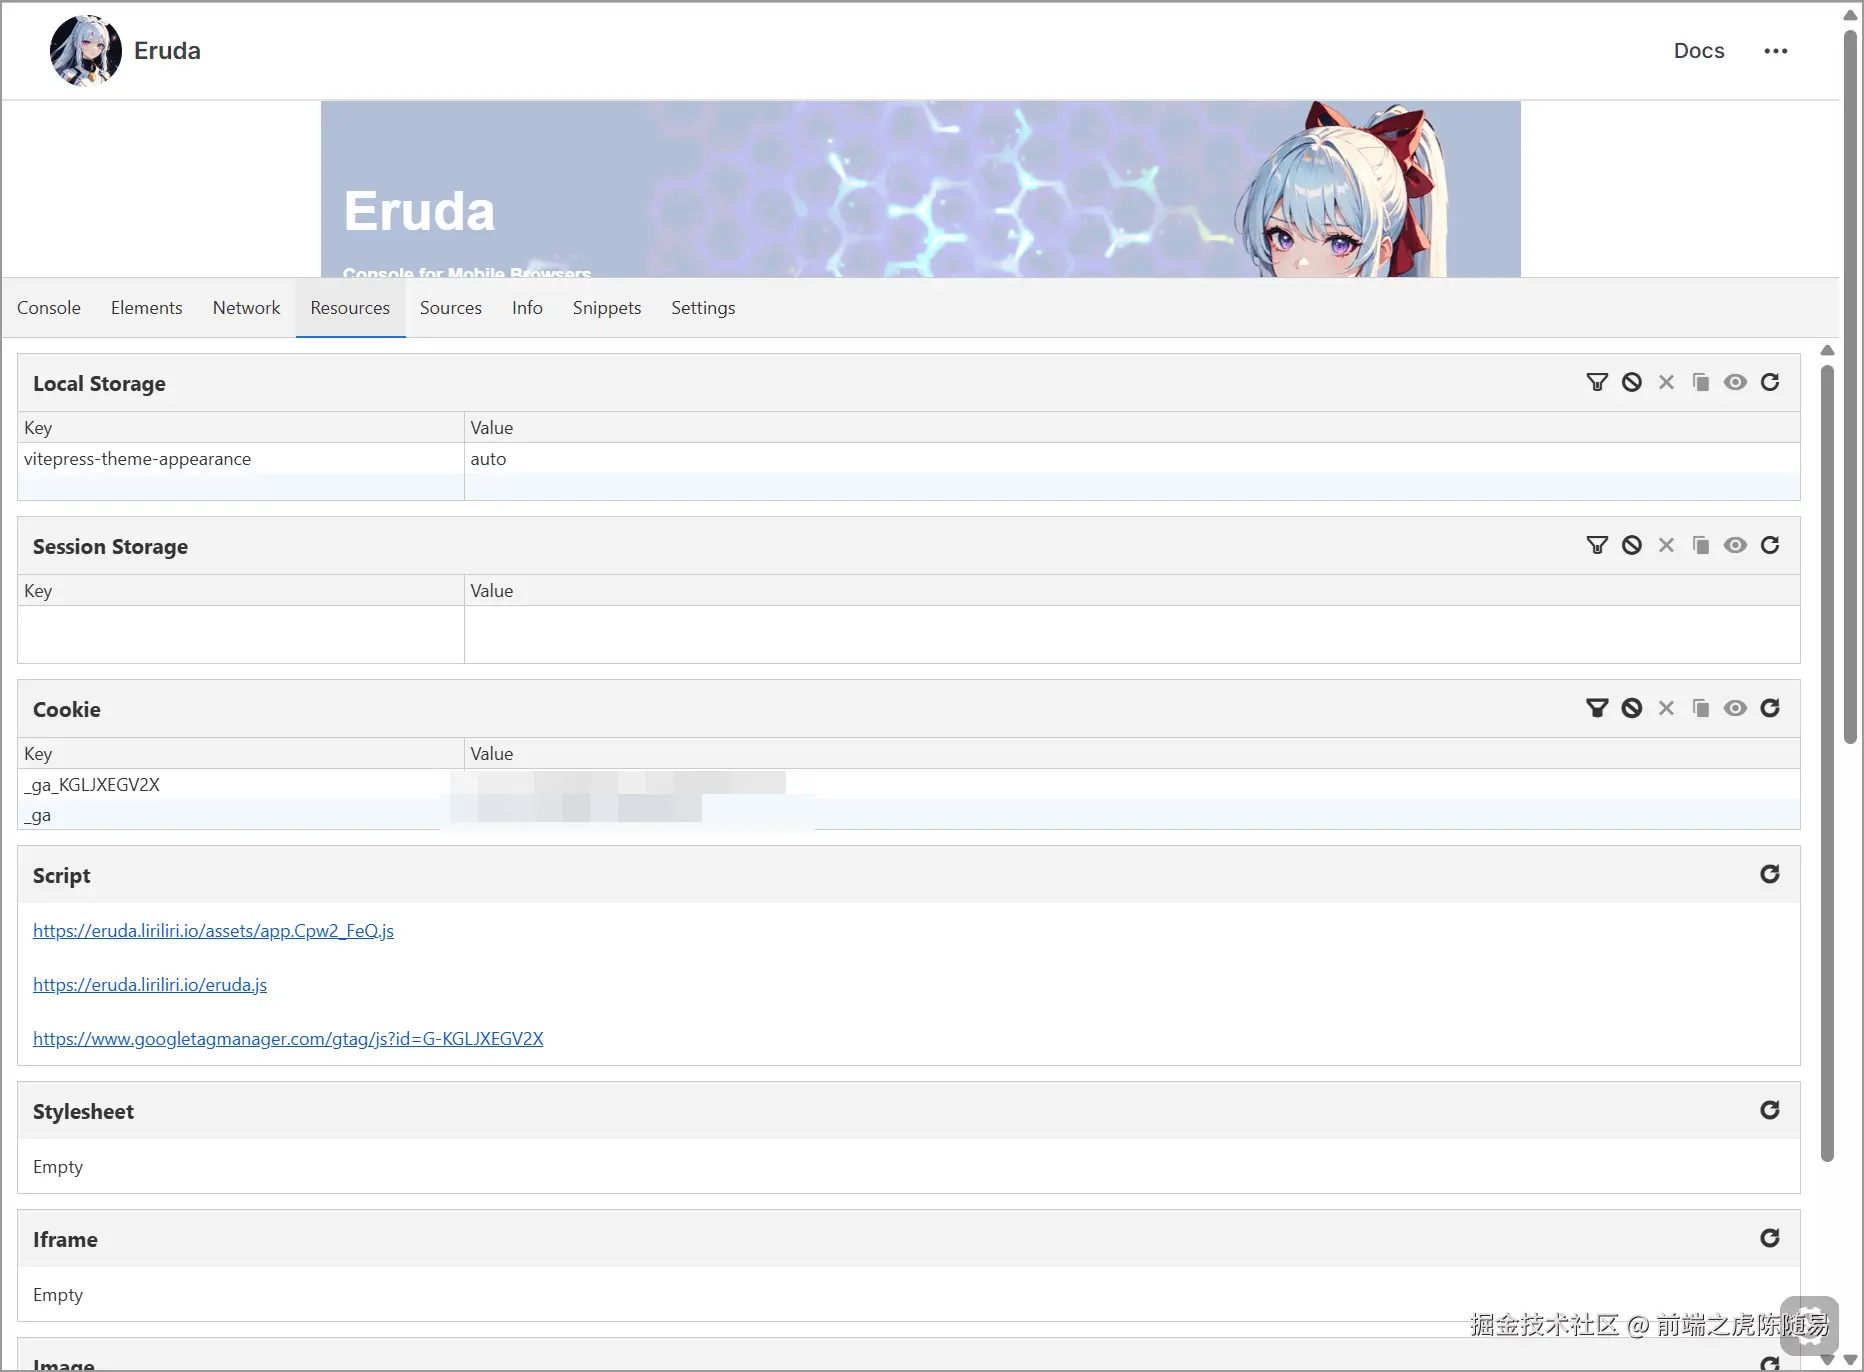The width and height of the screenshot is (1864, 1372).
Task: Switch to the Console tab
Action: (x=49, y=308)
